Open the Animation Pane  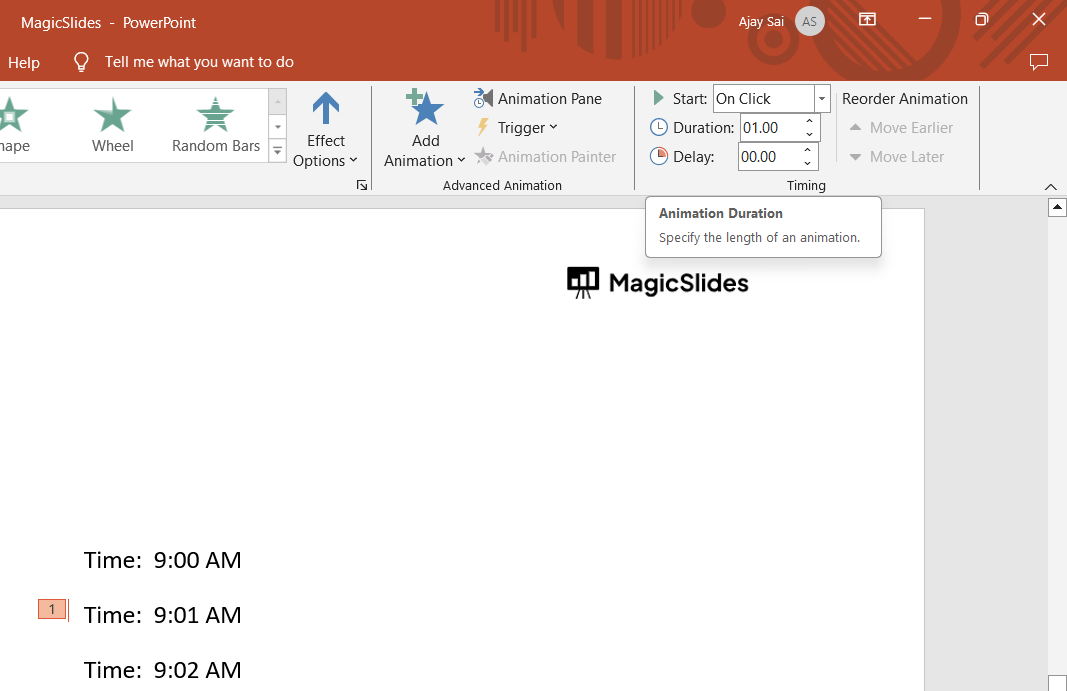coord(538,99)
